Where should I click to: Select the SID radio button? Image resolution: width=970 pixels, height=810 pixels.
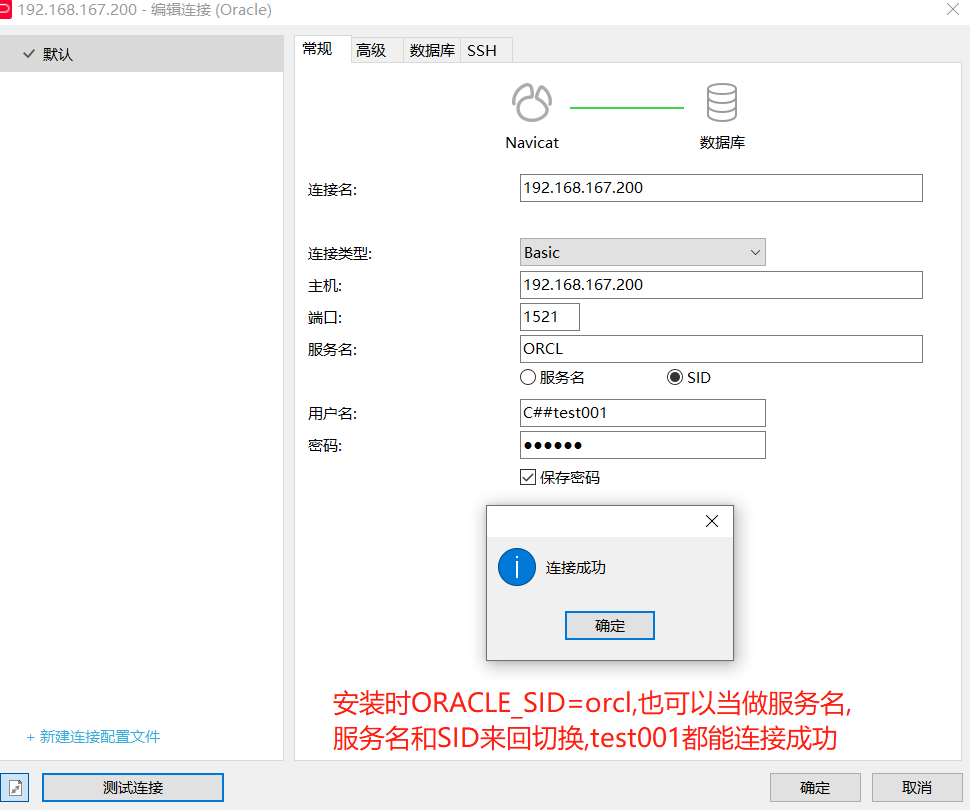675,377
